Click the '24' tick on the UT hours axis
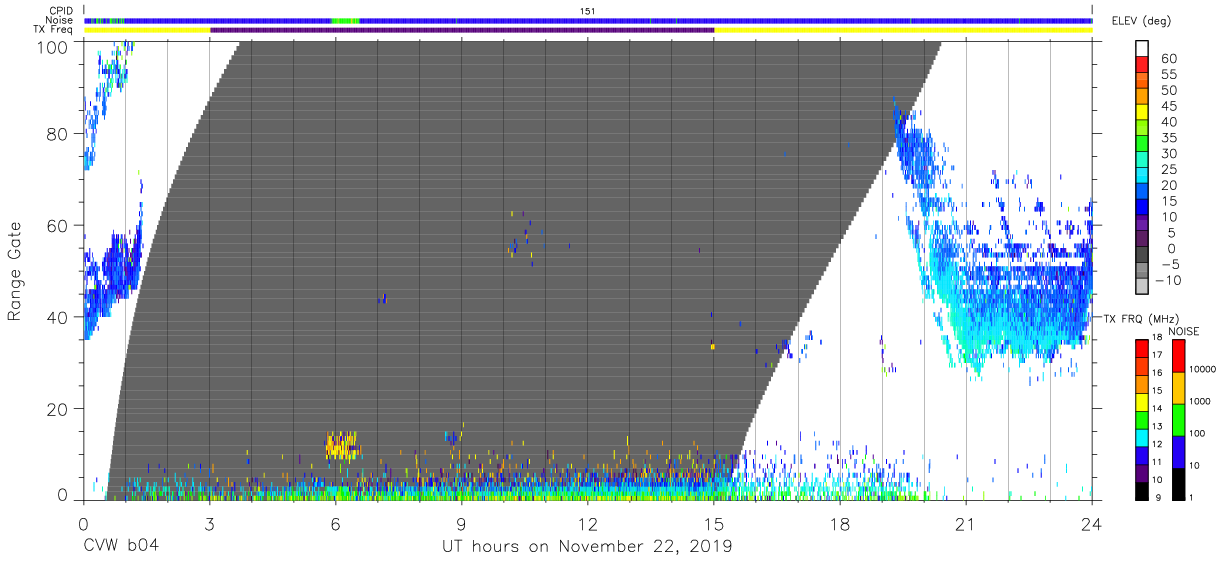Screen dimensions: 1228x567 (x=1092, y=523)
